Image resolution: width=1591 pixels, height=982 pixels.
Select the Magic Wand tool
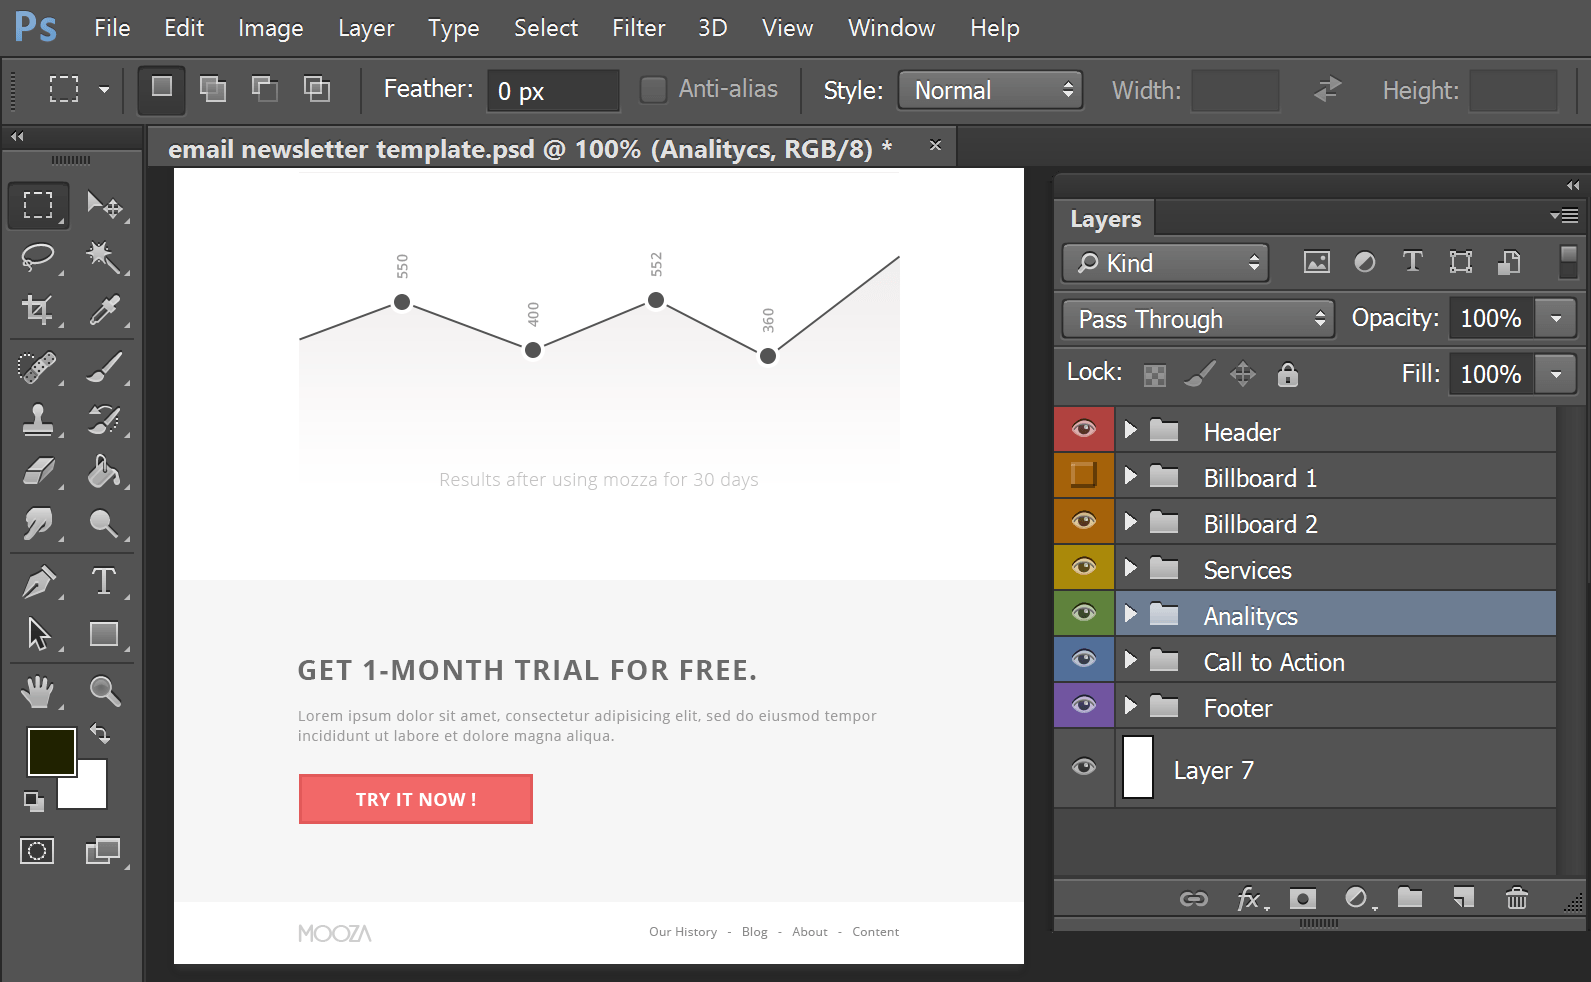[104, 257]
